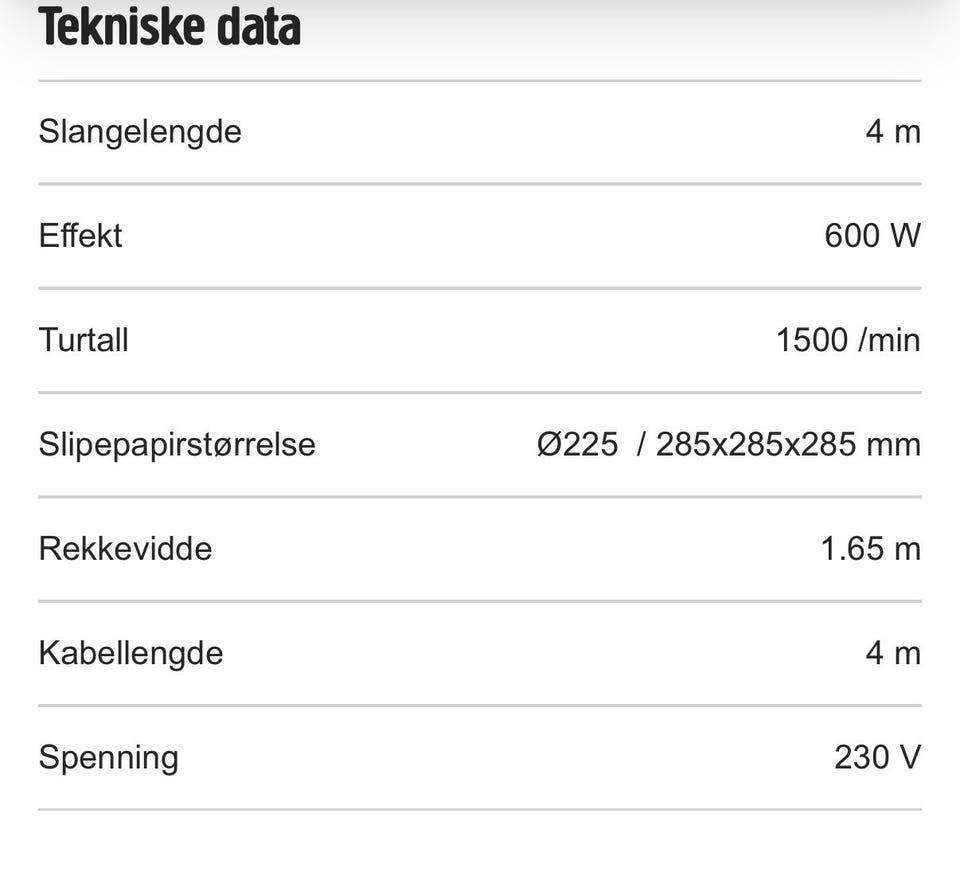
Task: Select the Rekkevidde label
Action: [126, 549]
